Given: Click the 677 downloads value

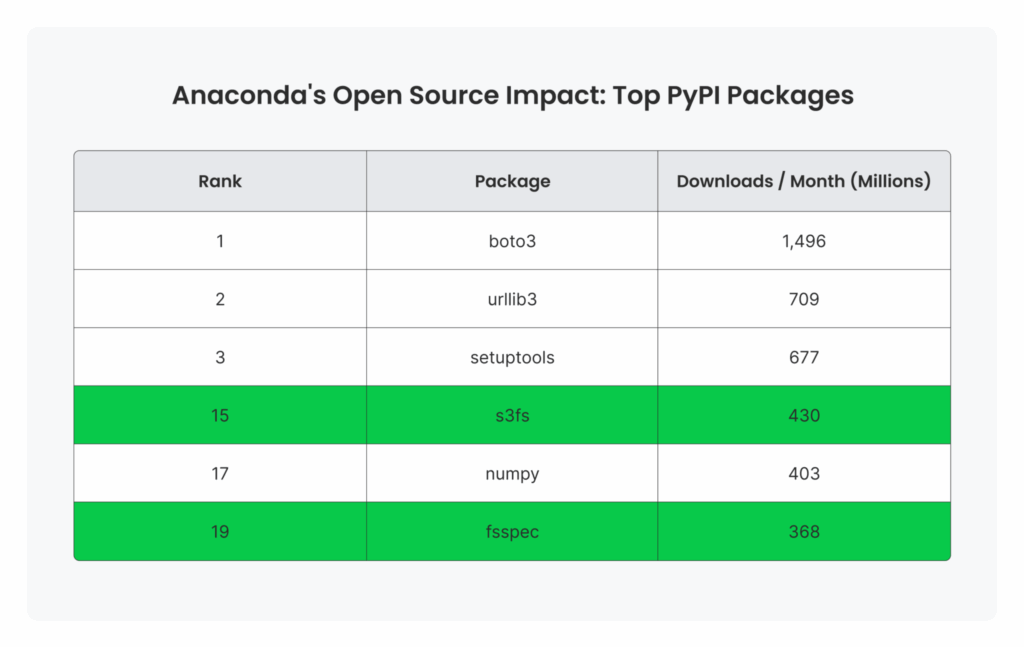Looking at the screenshot, I should pyautogui.click(x=804, y=357).
